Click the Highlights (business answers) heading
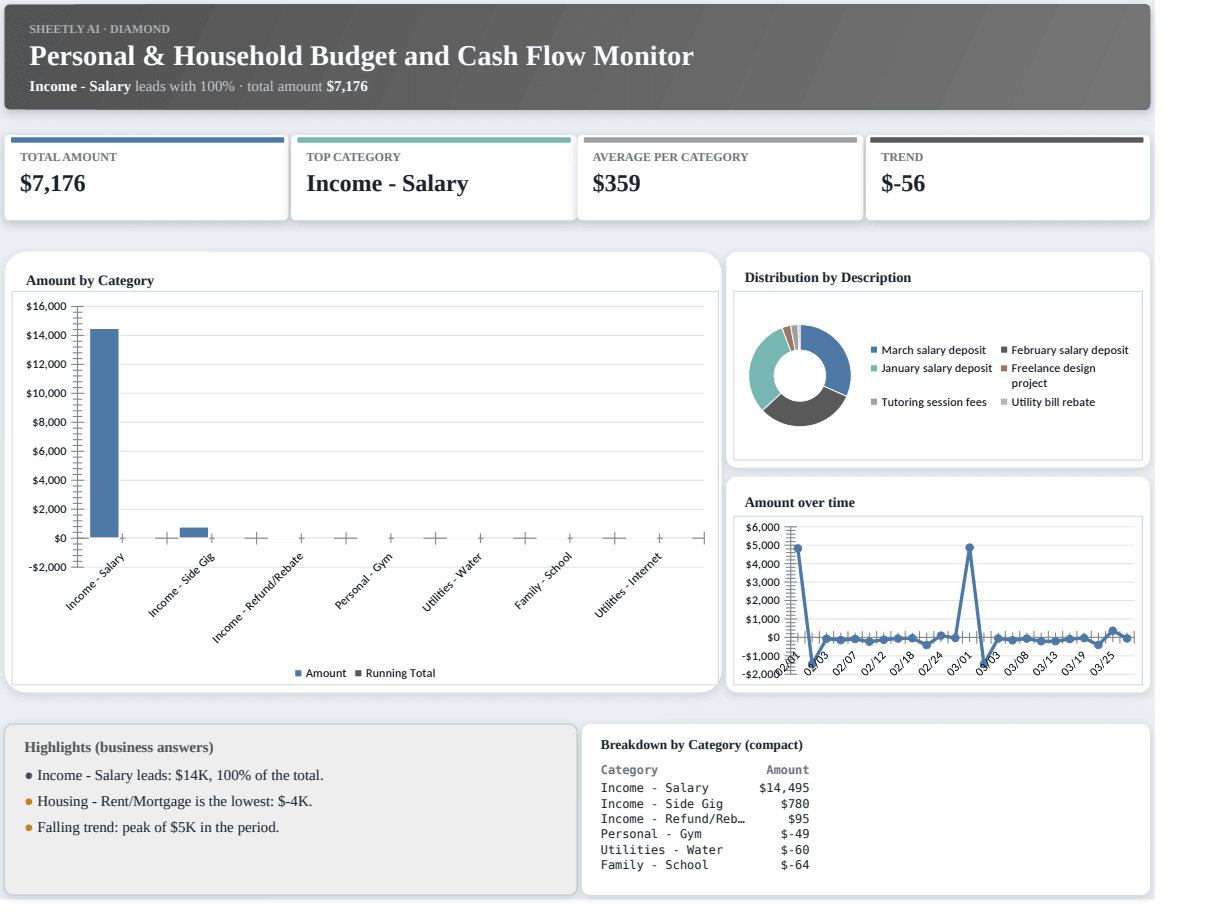Viewport: 1227px width, 922px height. pyautogui.click(x=119, y=747)
